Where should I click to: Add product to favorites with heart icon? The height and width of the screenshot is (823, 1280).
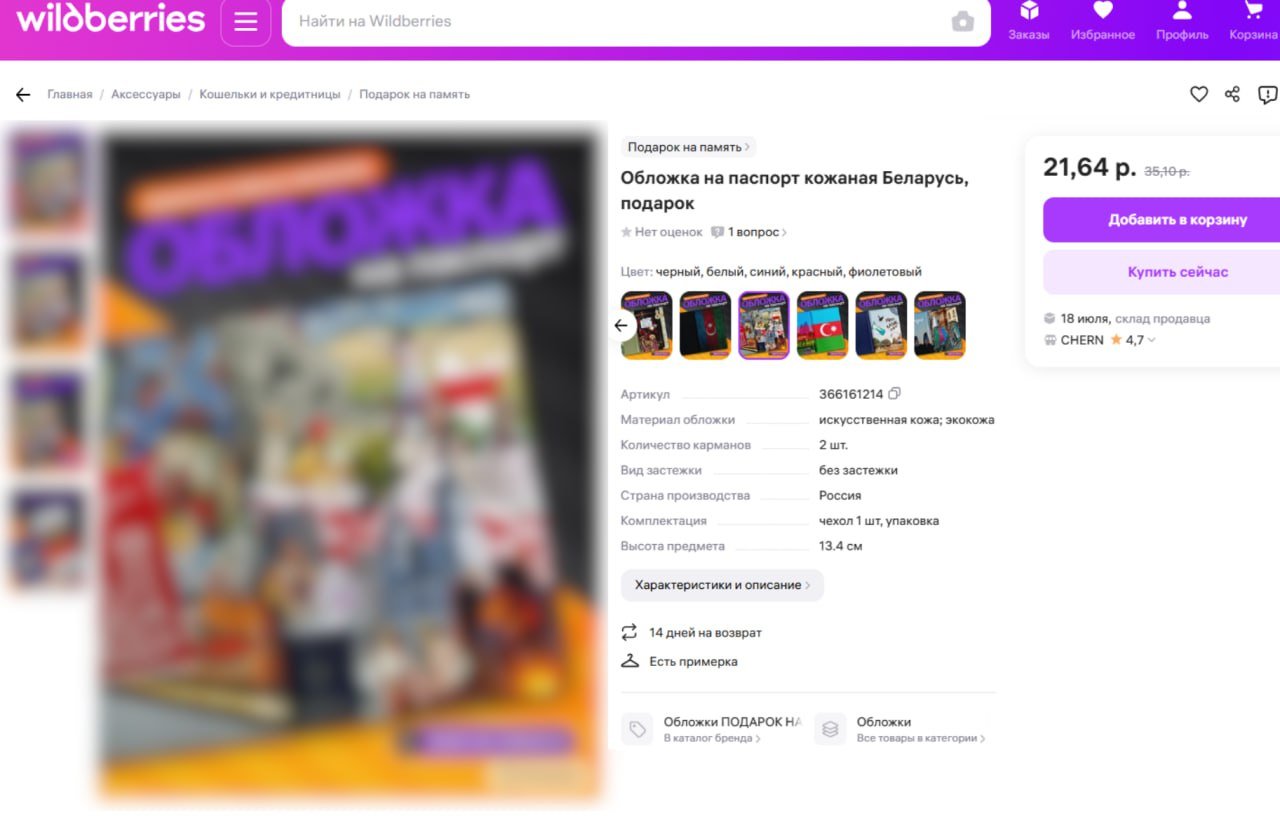(1199, 94)
